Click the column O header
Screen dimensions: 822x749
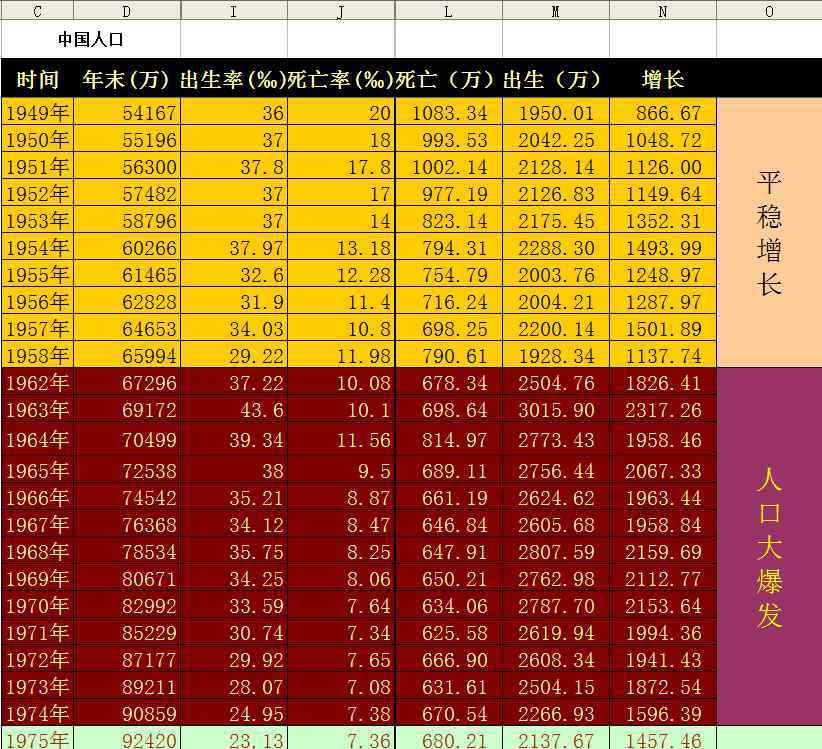(769, 11)
